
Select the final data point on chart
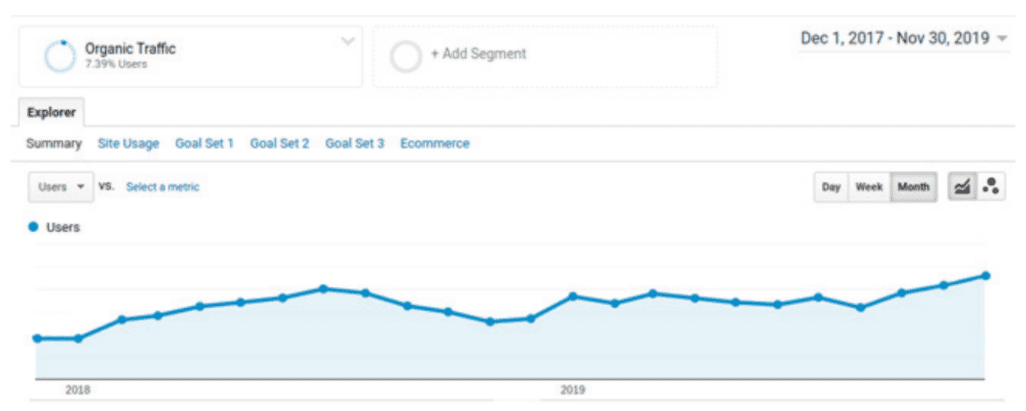(985, 276)
